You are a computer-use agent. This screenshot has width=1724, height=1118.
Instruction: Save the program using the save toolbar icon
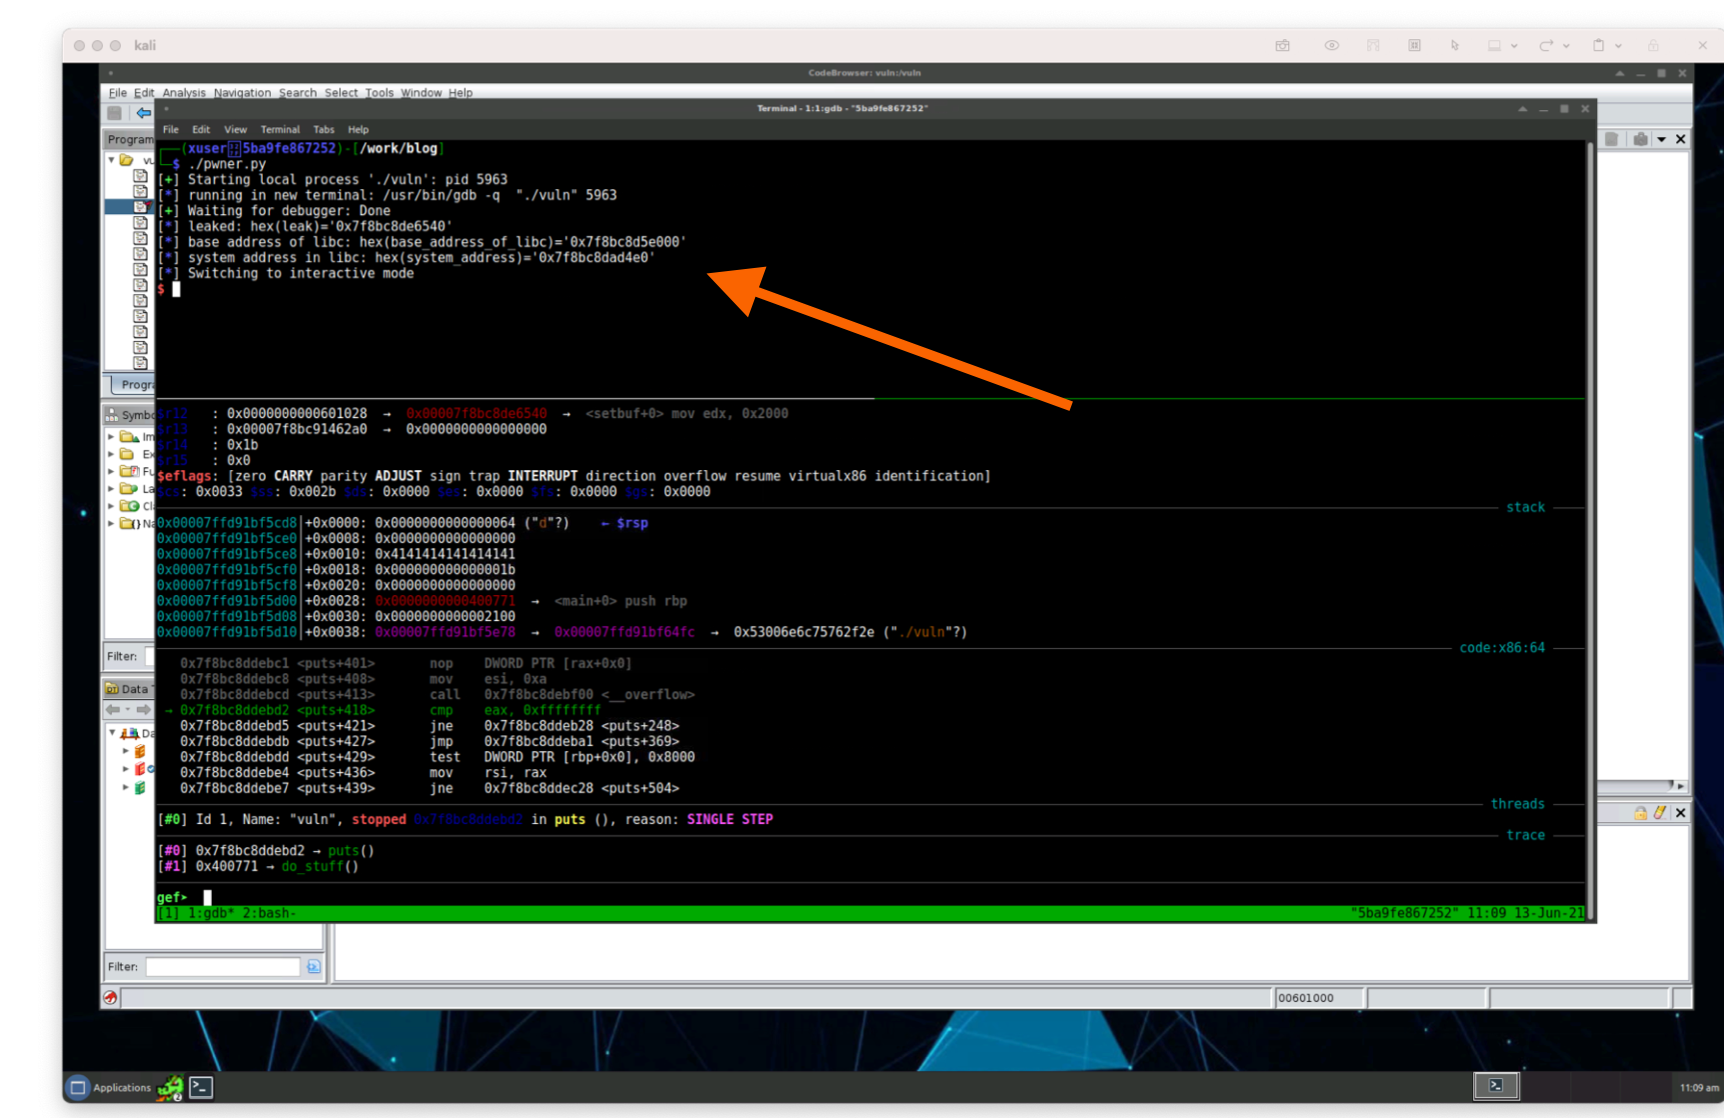(113, 113)
